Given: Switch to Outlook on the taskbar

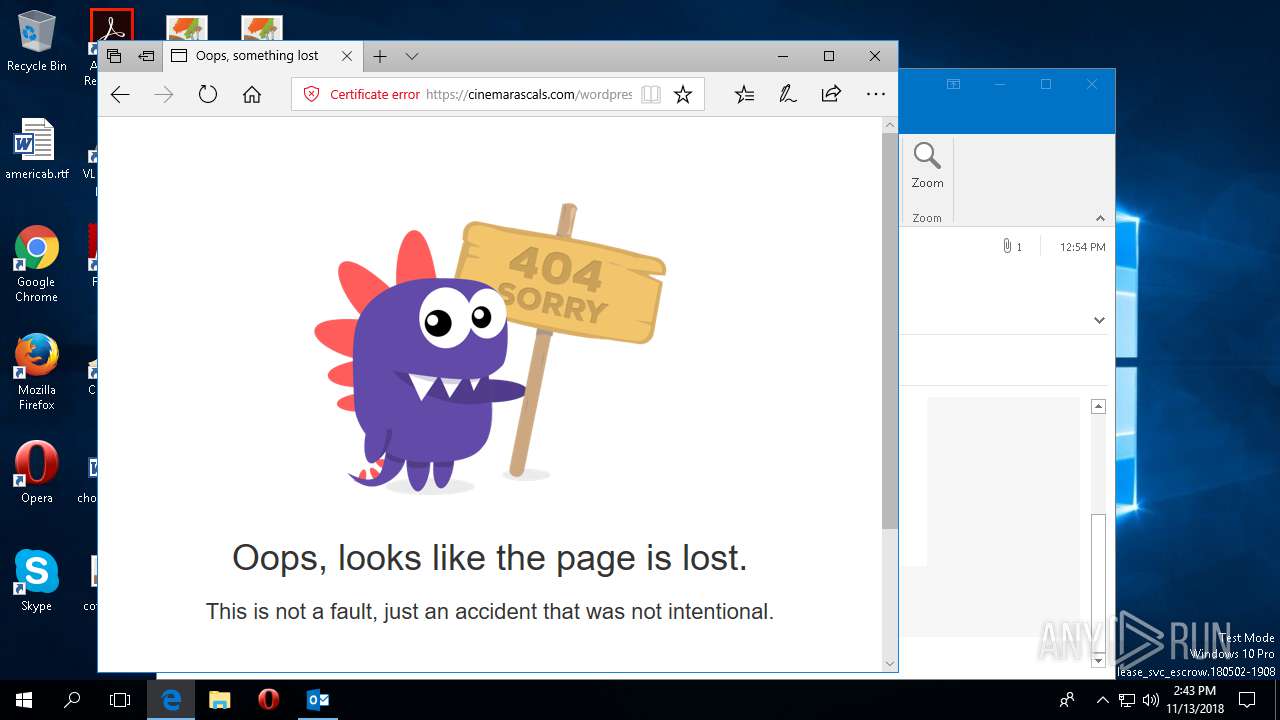Looking at the screenshot, I should pyautogui.click(x=317, y=700).
